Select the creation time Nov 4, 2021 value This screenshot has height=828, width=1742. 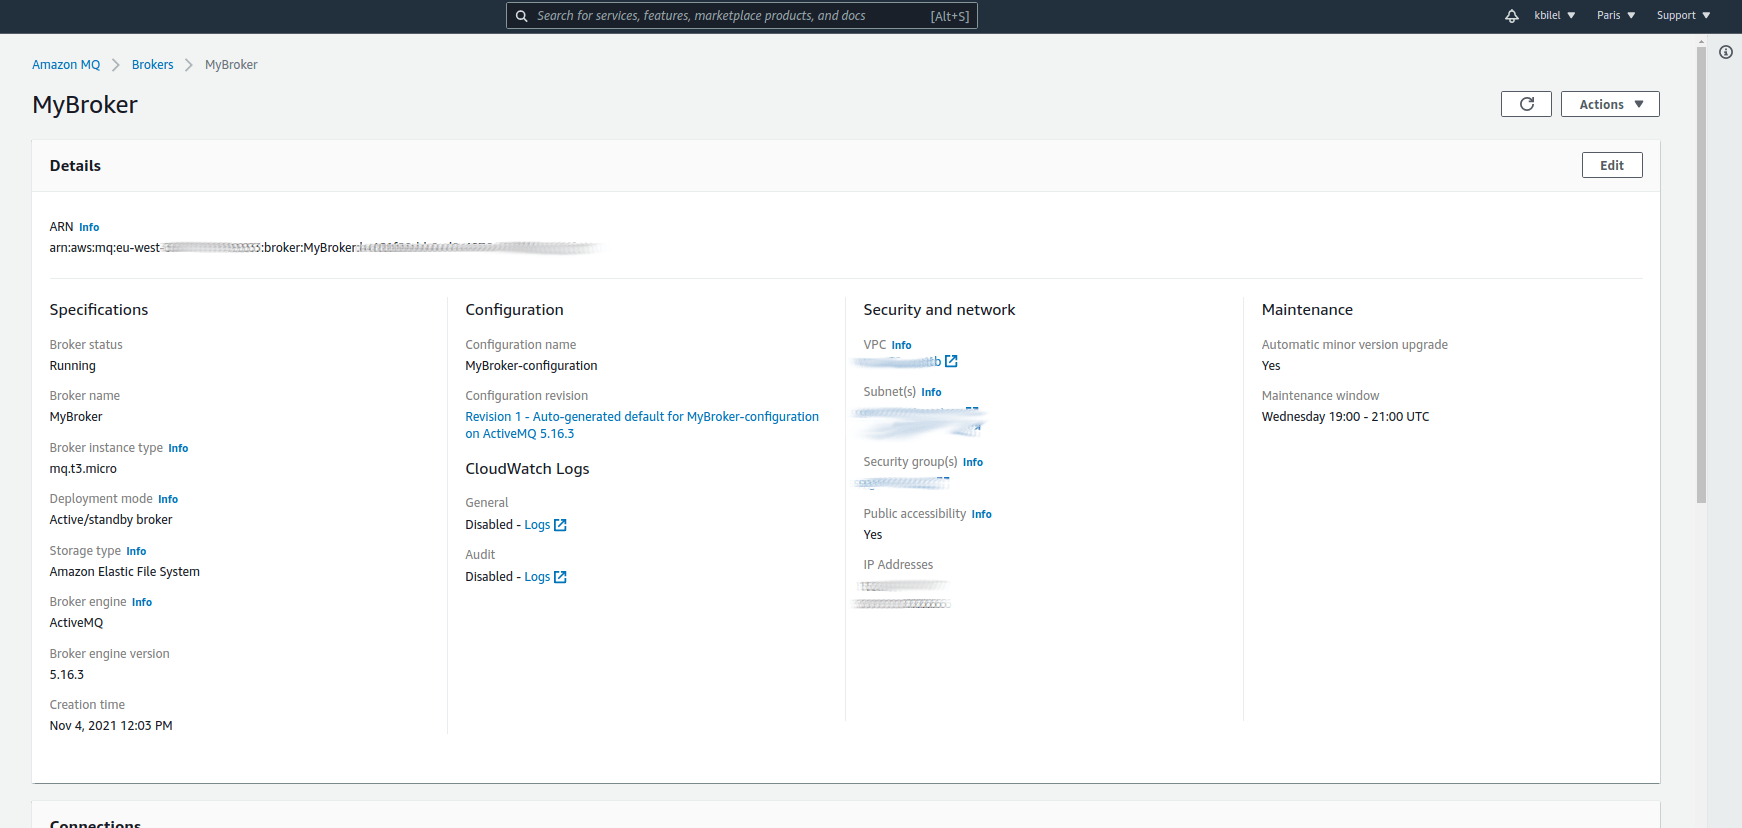click(x=111, y=726)
